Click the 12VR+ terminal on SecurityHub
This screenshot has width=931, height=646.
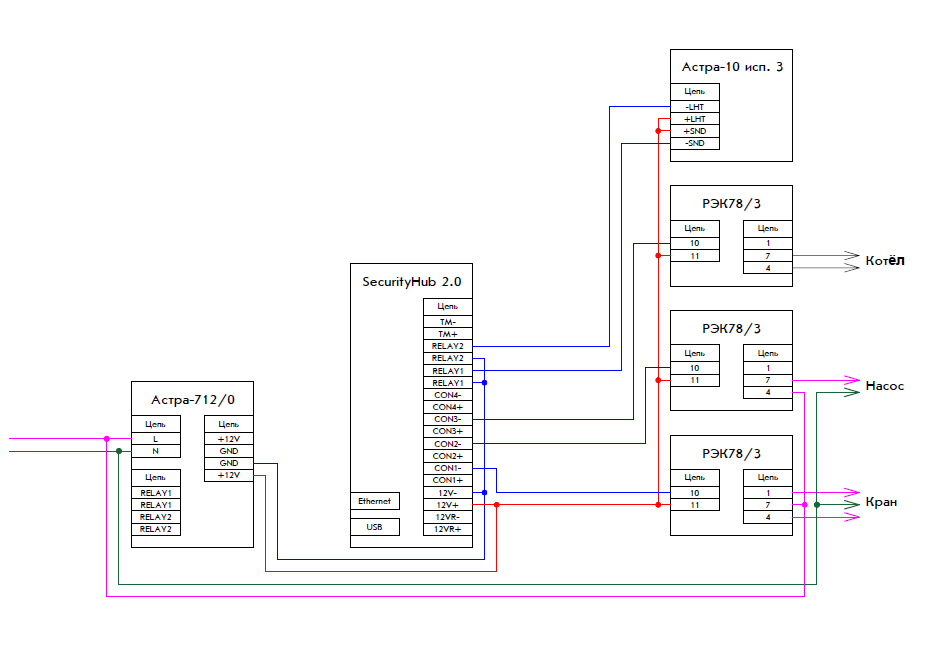[447, 529]
